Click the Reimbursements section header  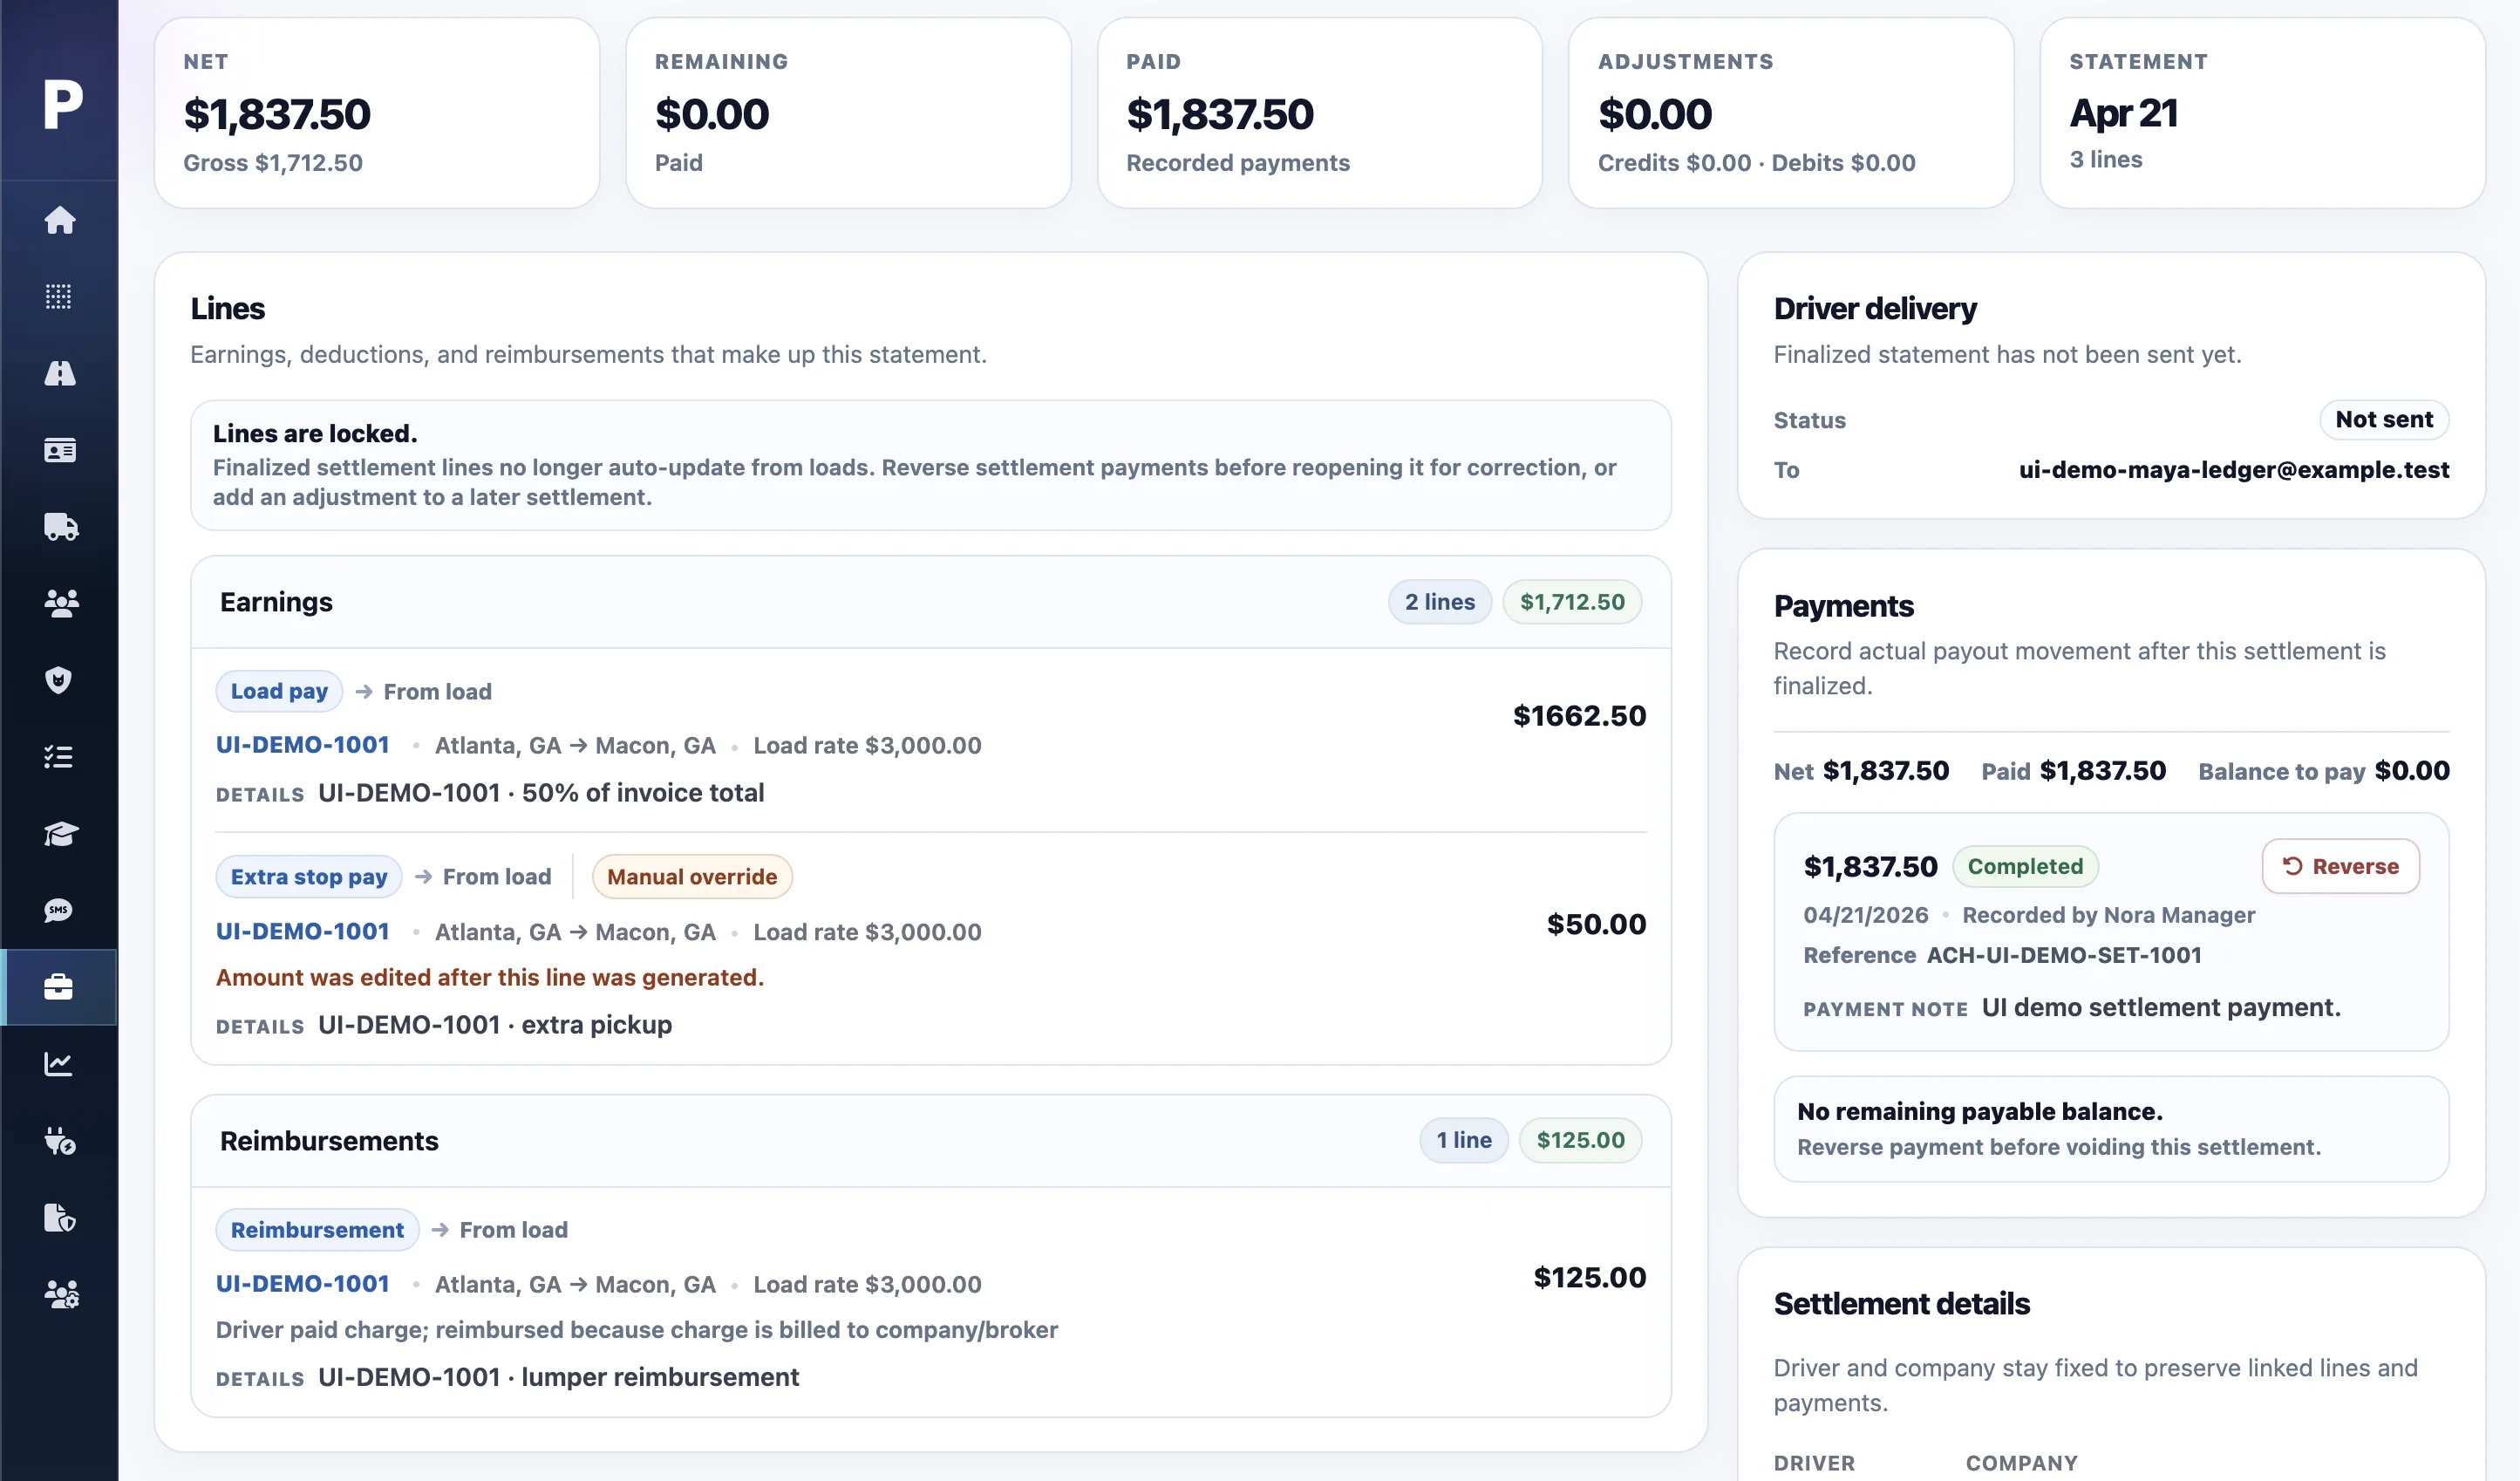pos(930,1140)
